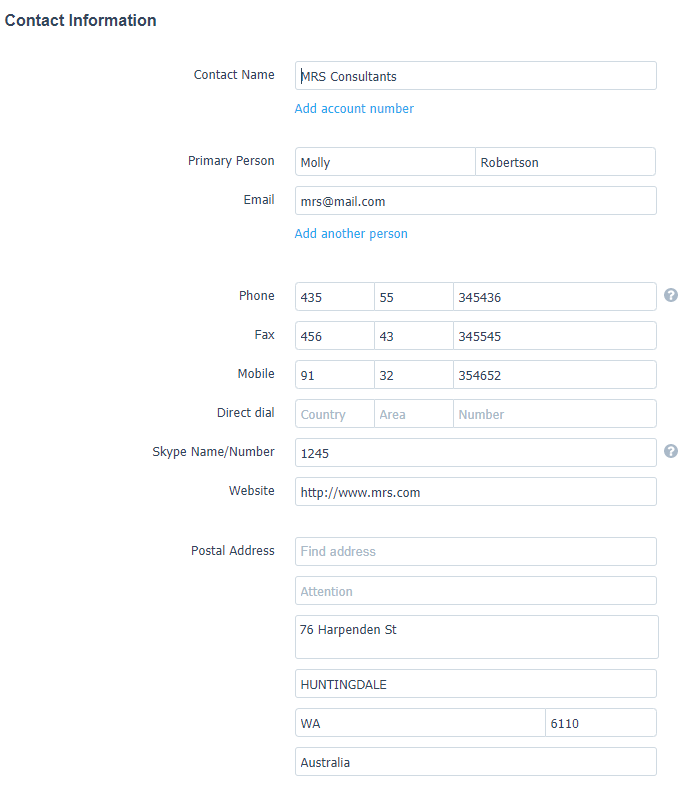Click the Fax number field 345545
Screen dimensions: 690x788
click(555, 336)
